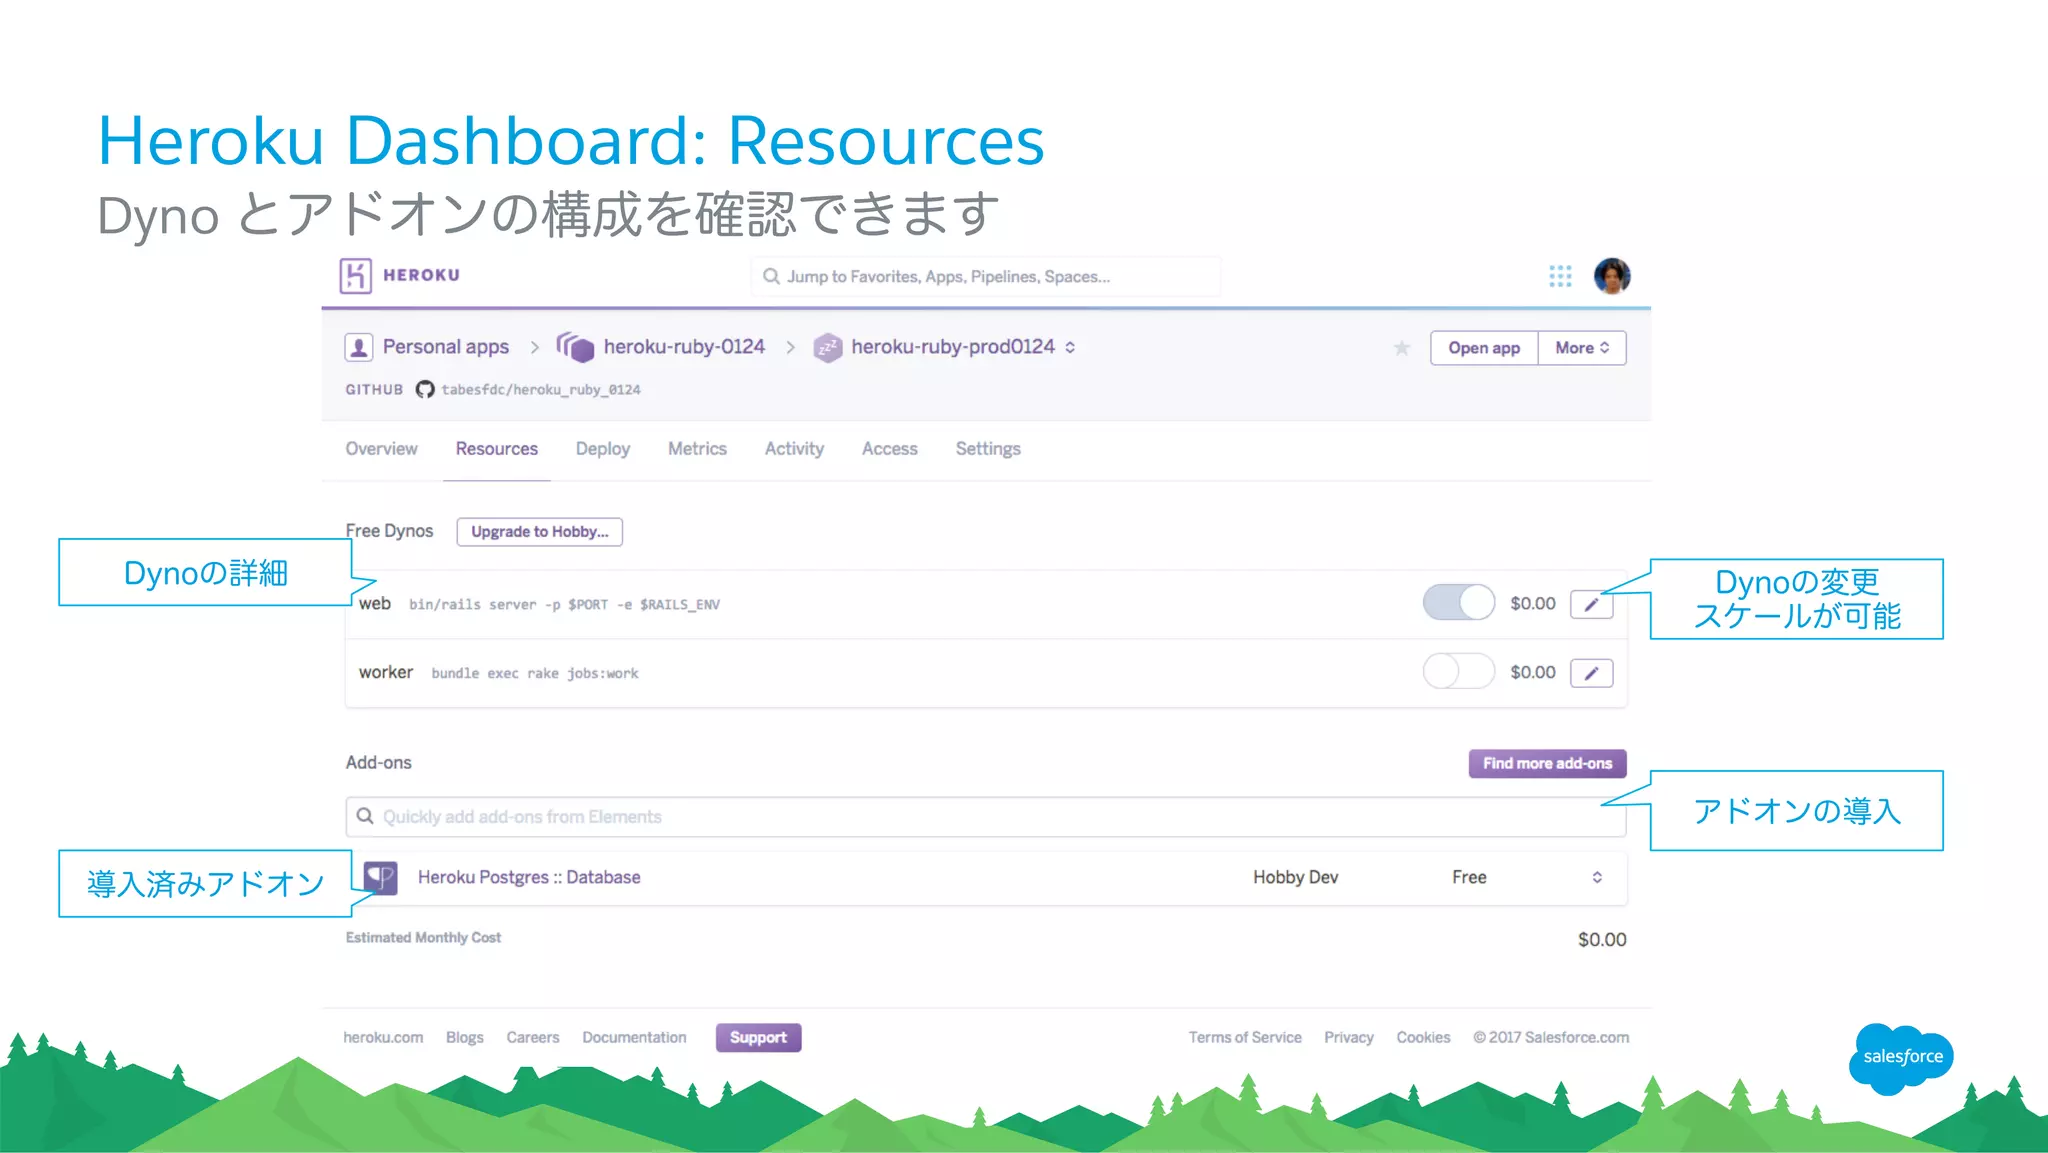
Task: Click the HEROKU wordmark text
Action: click(x=421, y=275)
